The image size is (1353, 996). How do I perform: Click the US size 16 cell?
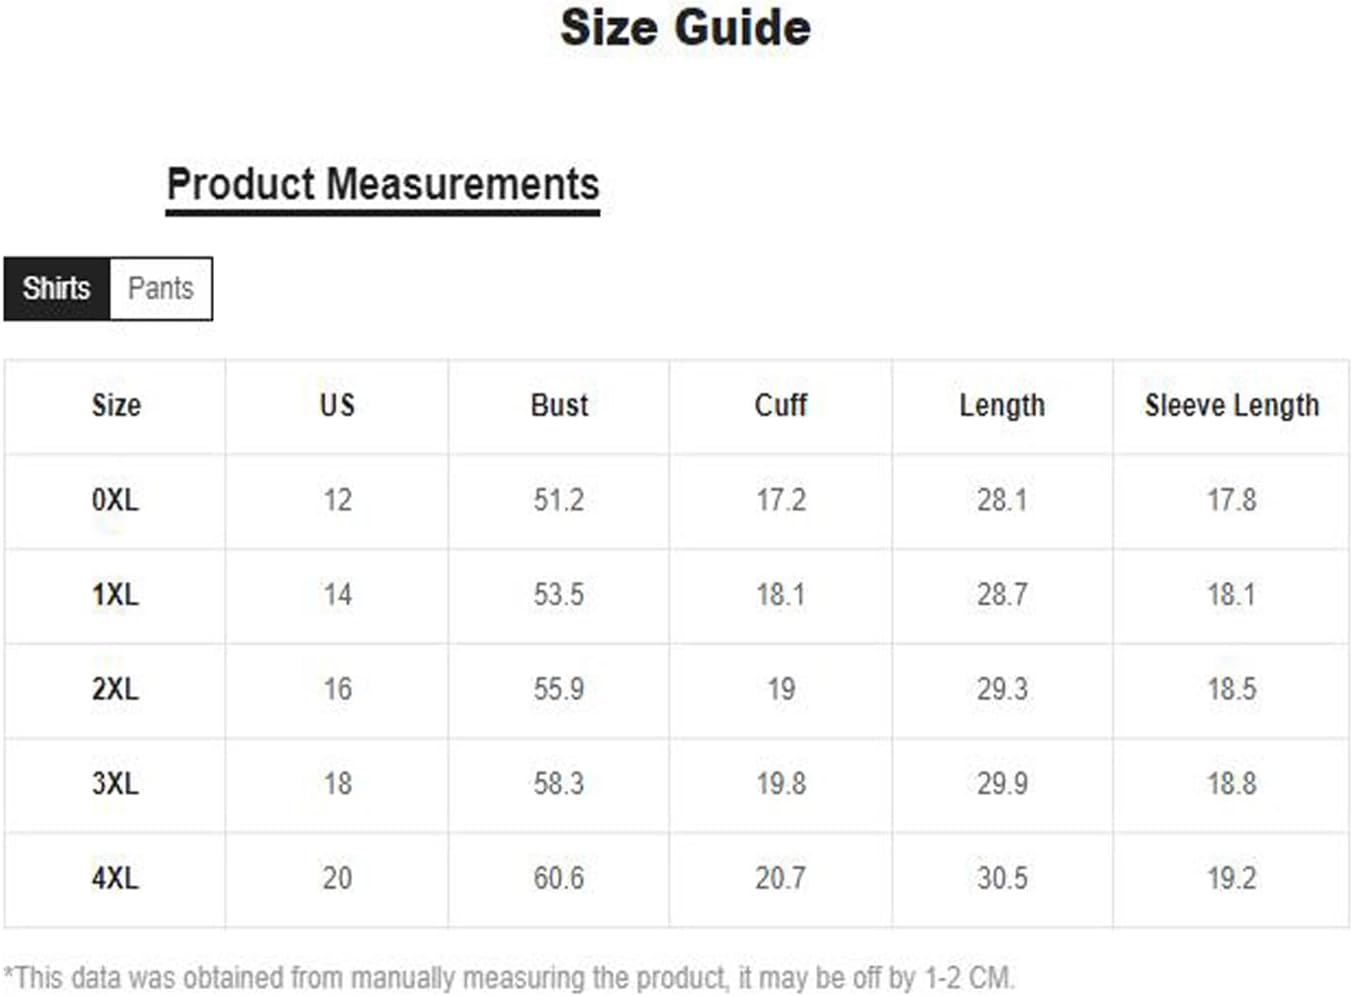click(337, 689)
